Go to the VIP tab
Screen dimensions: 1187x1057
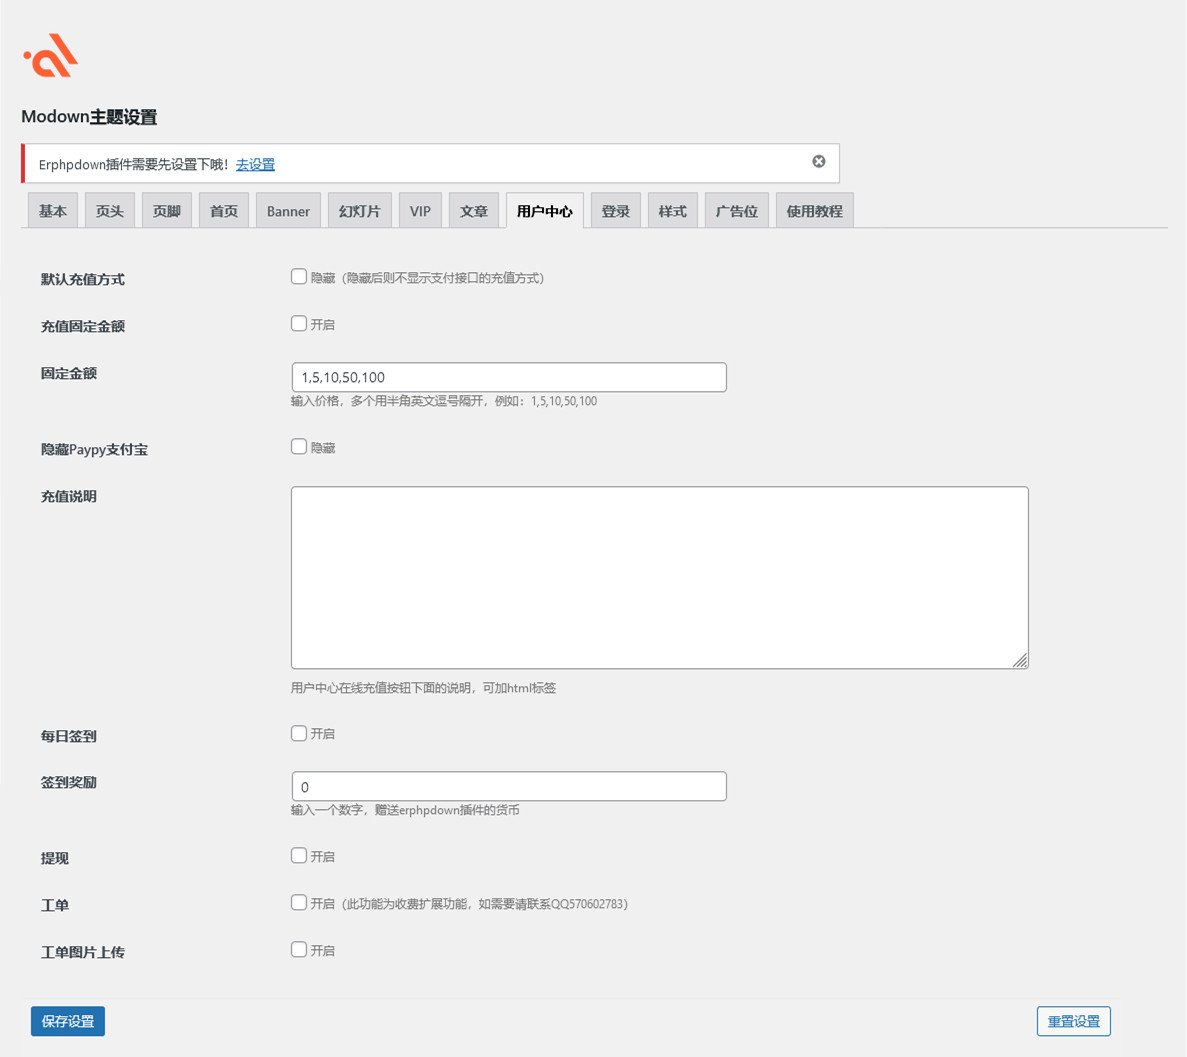click(420, 211)
